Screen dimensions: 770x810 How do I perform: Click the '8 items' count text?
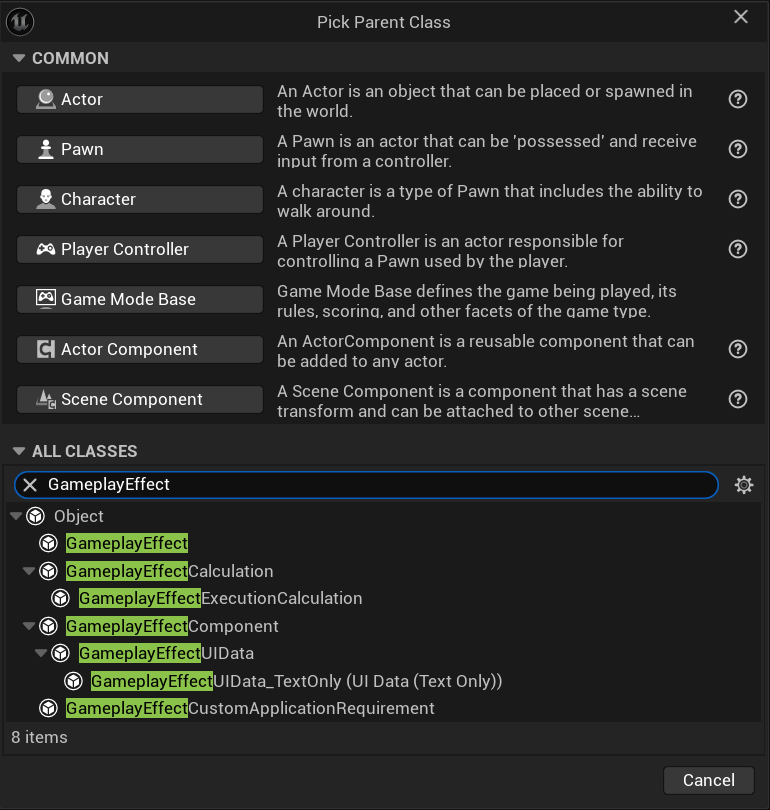[39, 737]
